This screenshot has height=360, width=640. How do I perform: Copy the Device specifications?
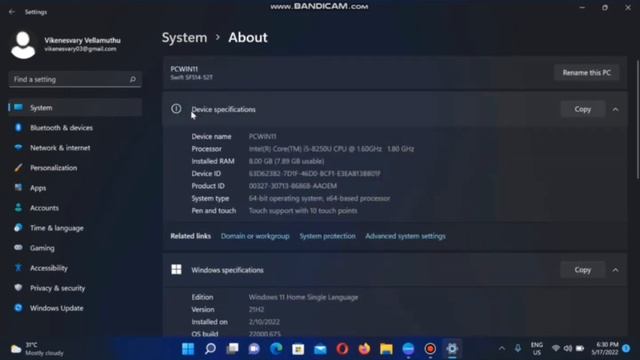(x=582, y=109)
